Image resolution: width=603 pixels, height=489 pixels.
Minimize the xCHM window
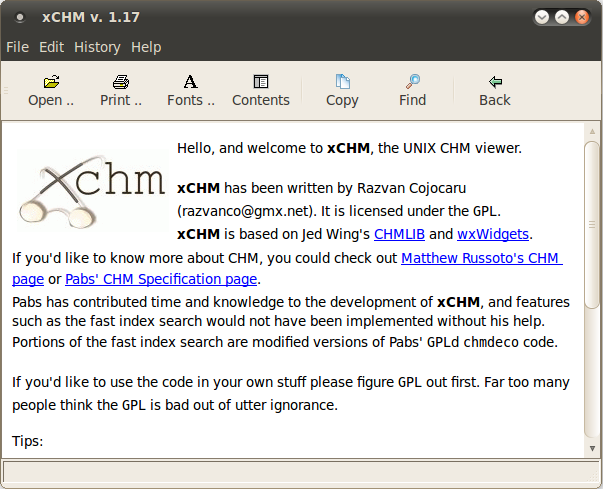pos(542,17)
